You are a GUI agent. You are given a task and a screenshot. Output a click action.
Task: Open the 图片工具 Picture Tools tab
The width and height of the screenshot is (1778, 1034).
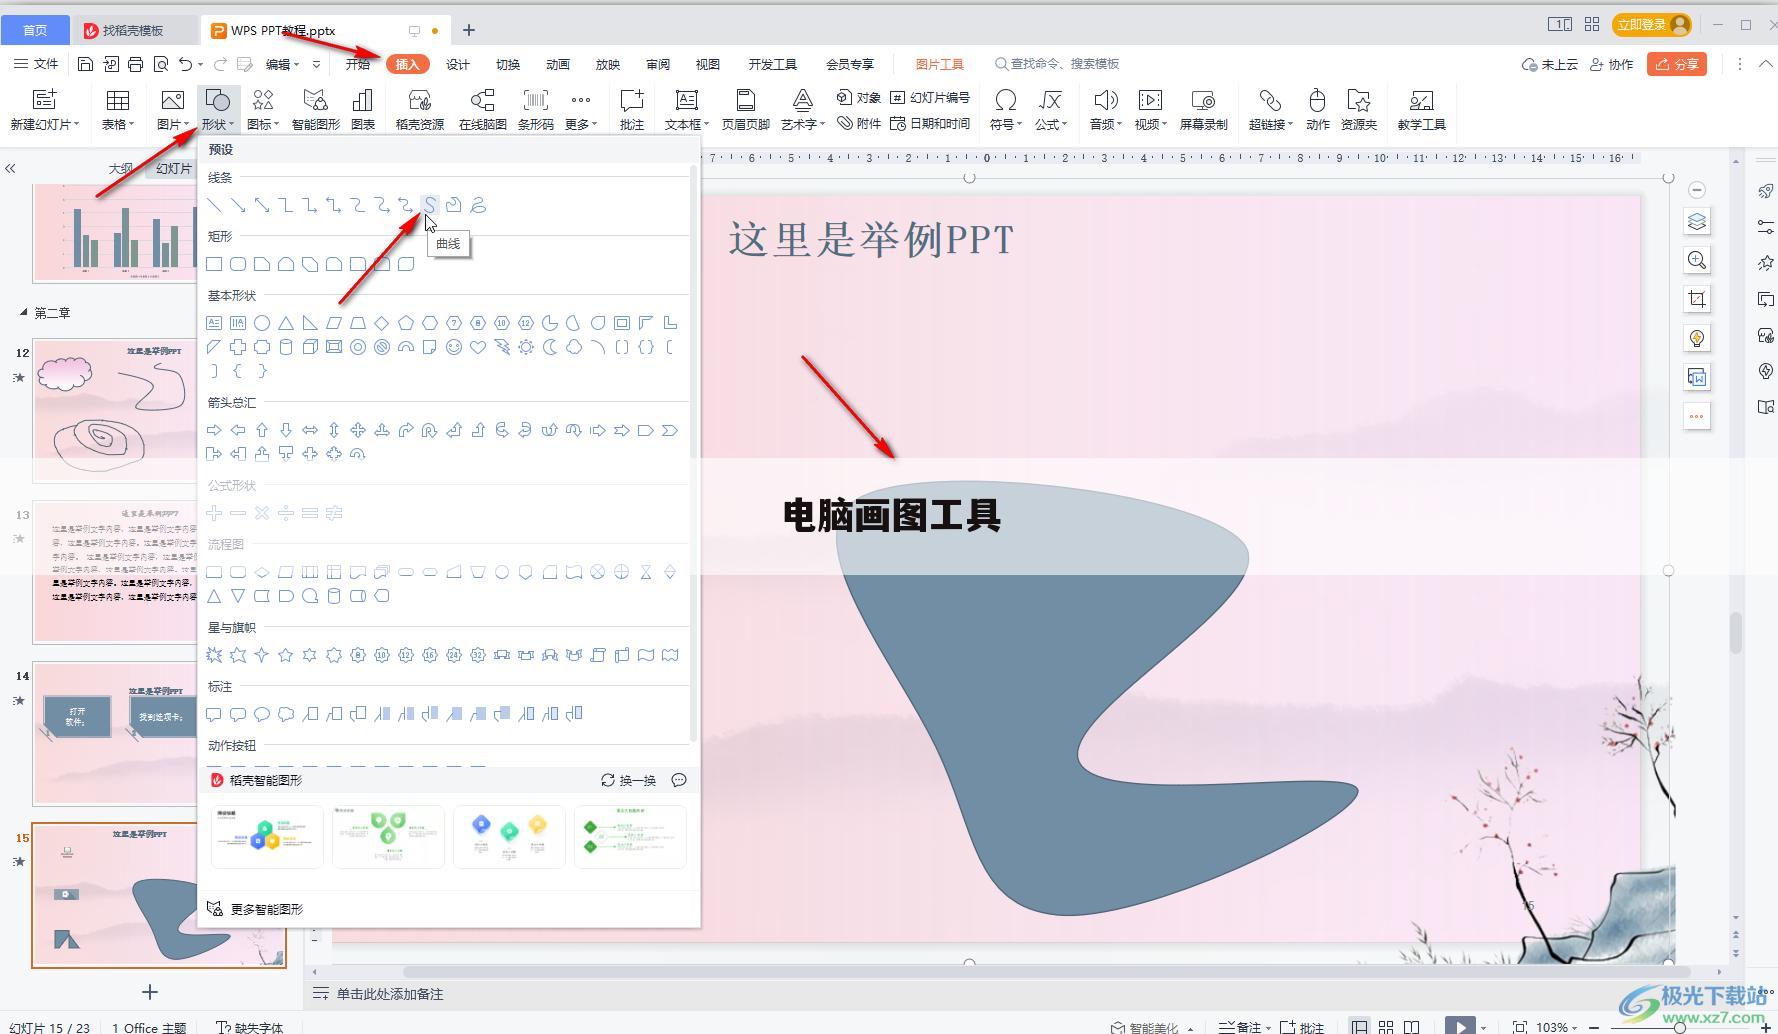tap(940, 64)
